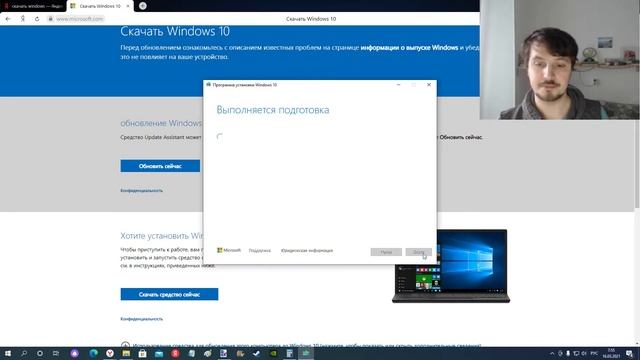Go back using the browser back arrow
Image resolution: width=640 pixels, height=360 pixels.
pos(8,19)
